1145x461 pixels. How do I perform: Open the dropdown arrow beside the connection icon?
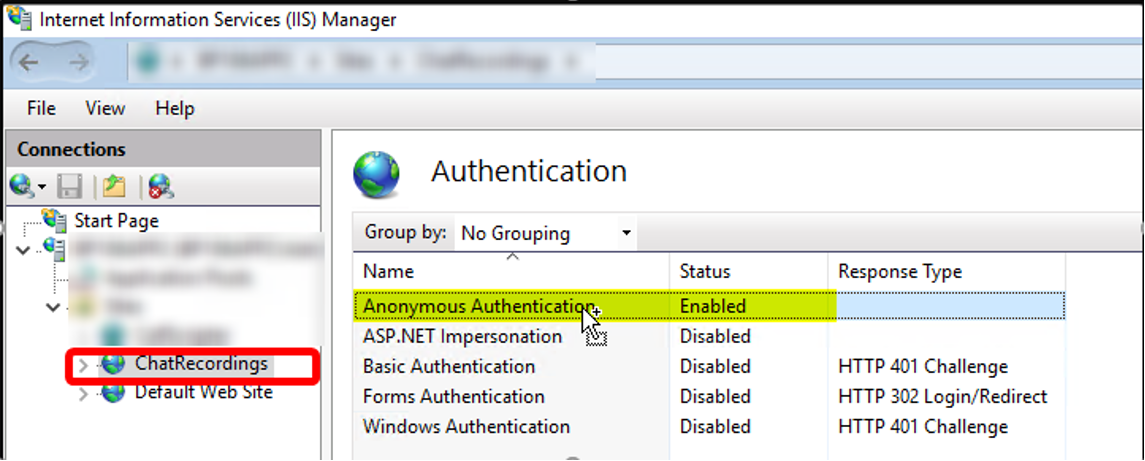coord(41,188)
